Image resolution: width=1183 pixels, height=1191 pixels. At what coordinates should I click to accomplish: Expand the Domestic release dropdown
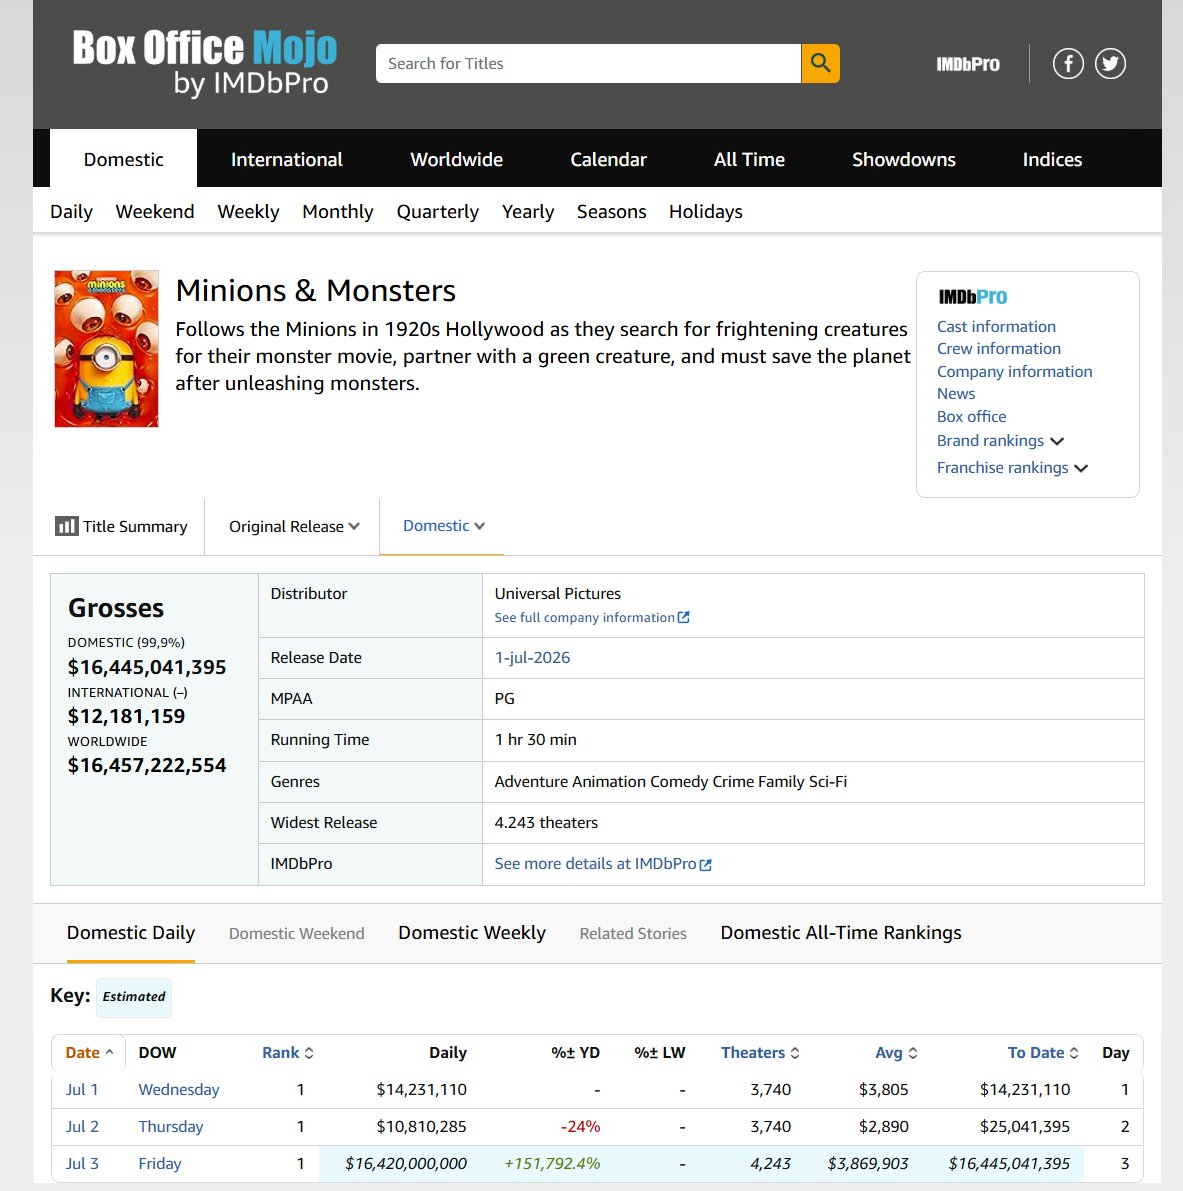[x=444, y=526]
